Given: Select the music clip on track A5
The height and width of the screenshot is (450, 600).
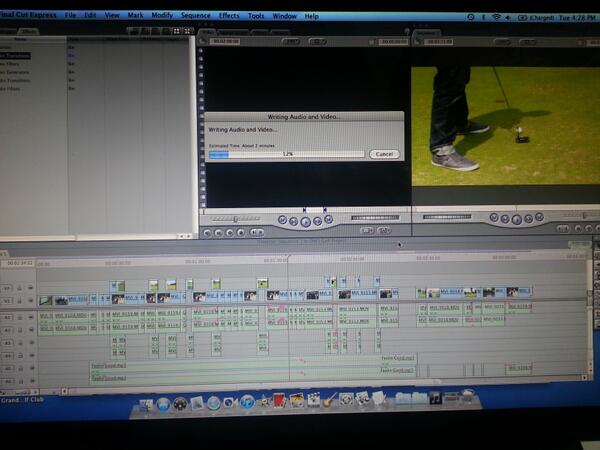Looking at the screenshot, I should pyautogui.click(x=253, y=365).
